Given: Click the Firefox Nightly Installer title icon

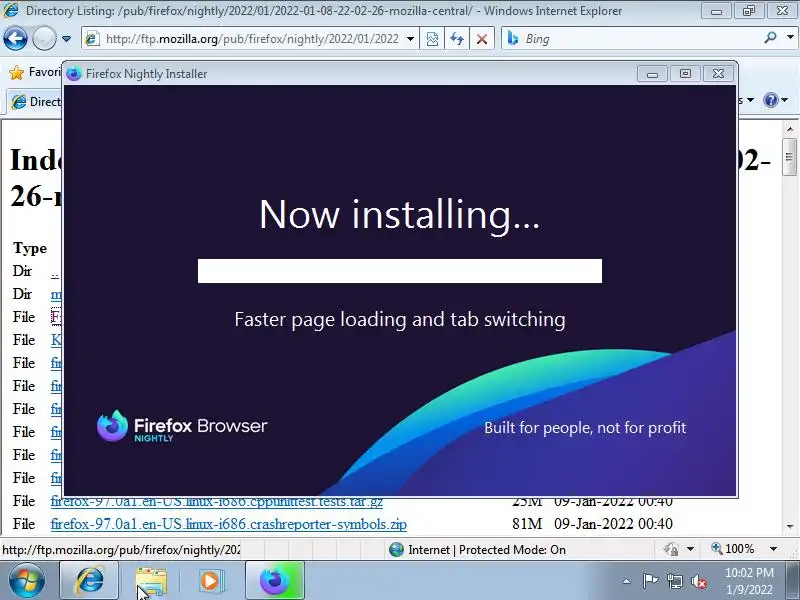Looking at the screenshot, I should pos(74,73).
